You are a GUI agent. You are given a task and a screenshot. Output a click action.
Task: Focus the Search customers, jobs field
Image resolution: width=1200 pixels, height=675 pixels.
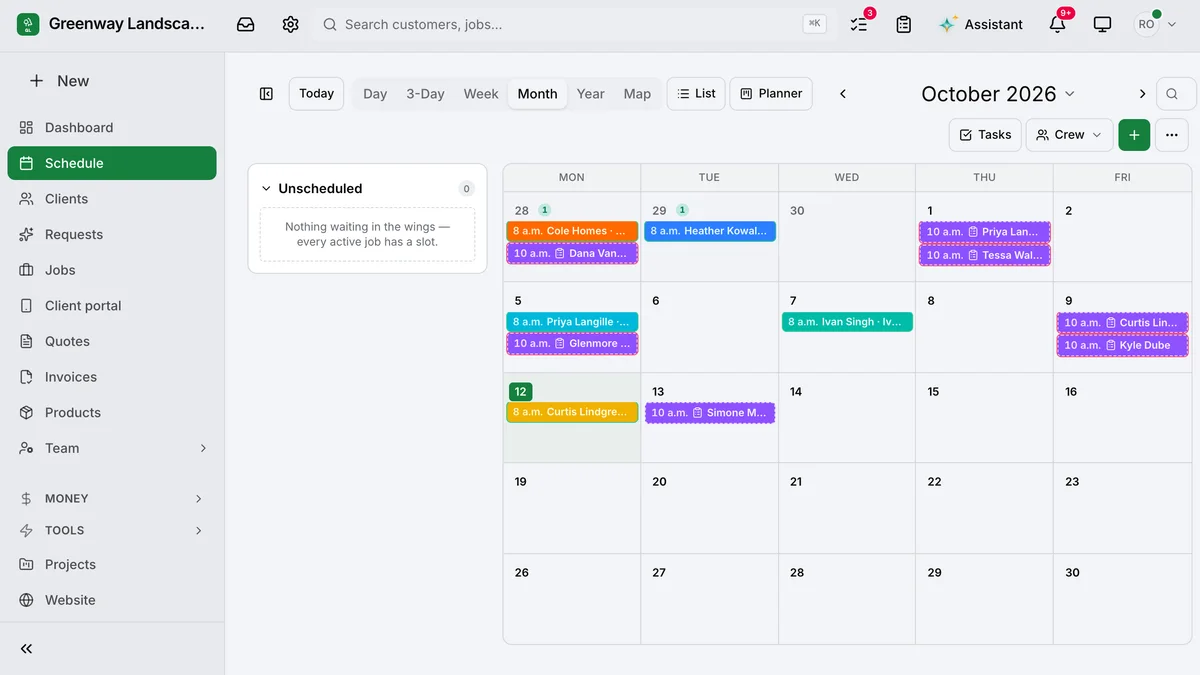pyautogui.click(x=572, y=24)
